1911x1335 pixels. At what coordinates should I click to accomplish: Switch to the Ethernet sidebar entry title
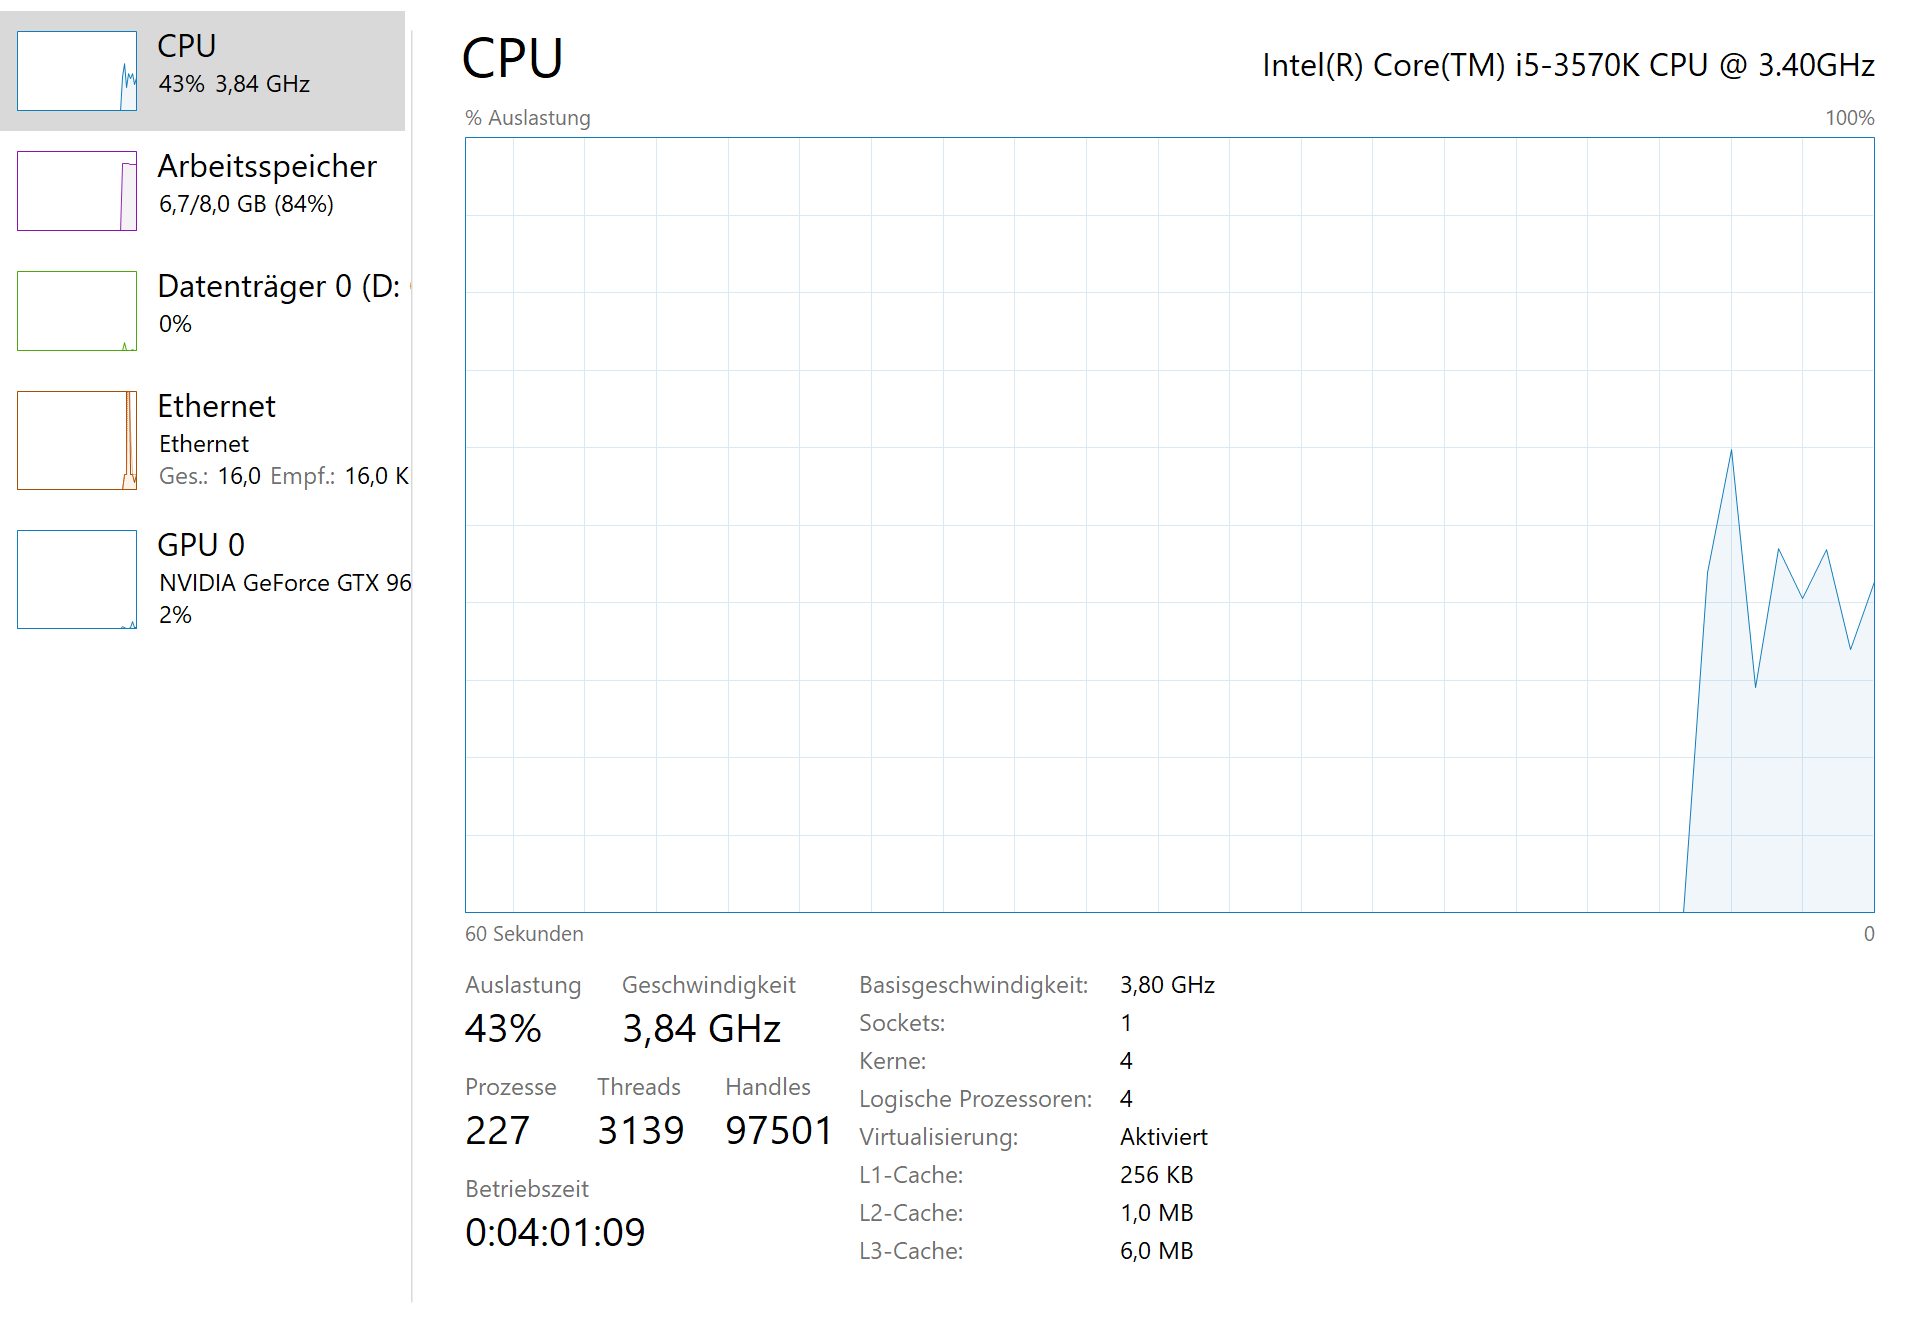tap(216, 406)
